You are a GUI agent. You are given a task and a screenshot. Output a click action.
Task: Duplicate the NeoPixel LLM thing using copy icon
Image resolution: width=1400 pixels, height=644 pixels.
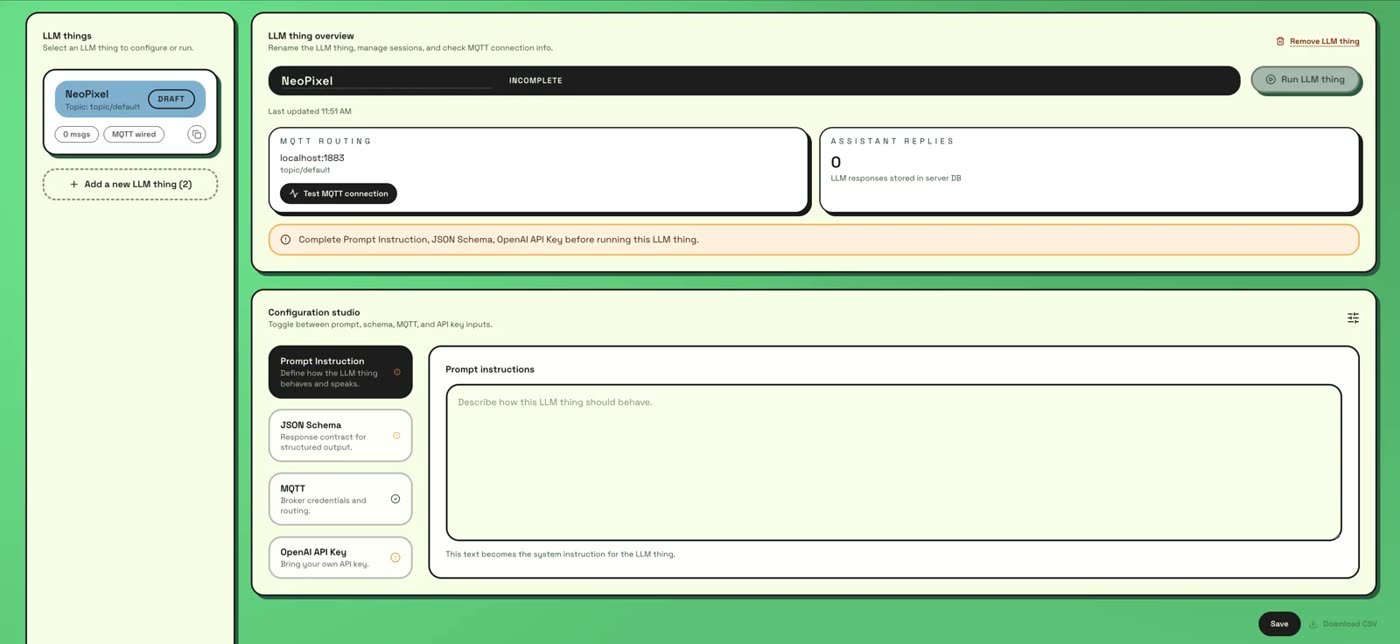197,134
